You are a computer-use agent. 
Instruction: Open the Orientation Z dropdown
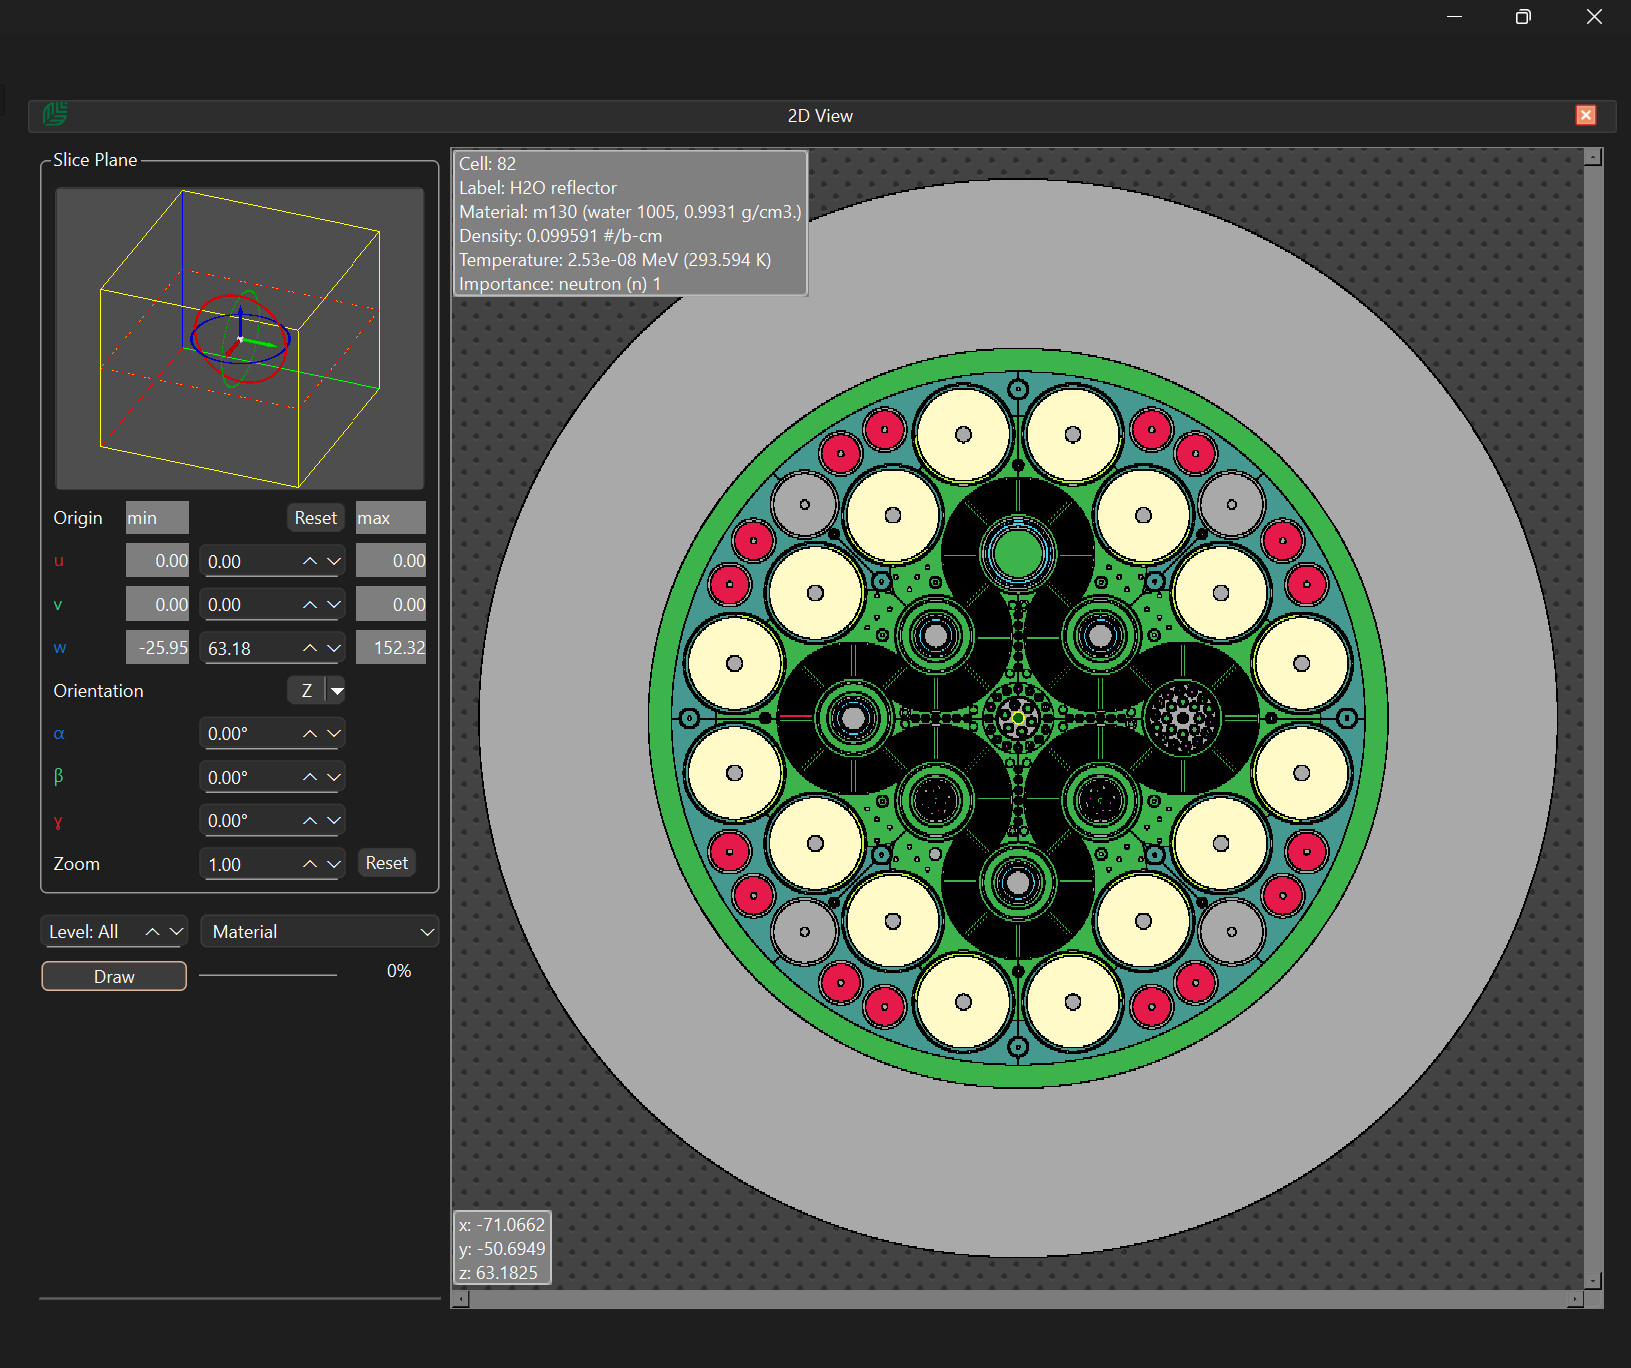pos(337,690)
